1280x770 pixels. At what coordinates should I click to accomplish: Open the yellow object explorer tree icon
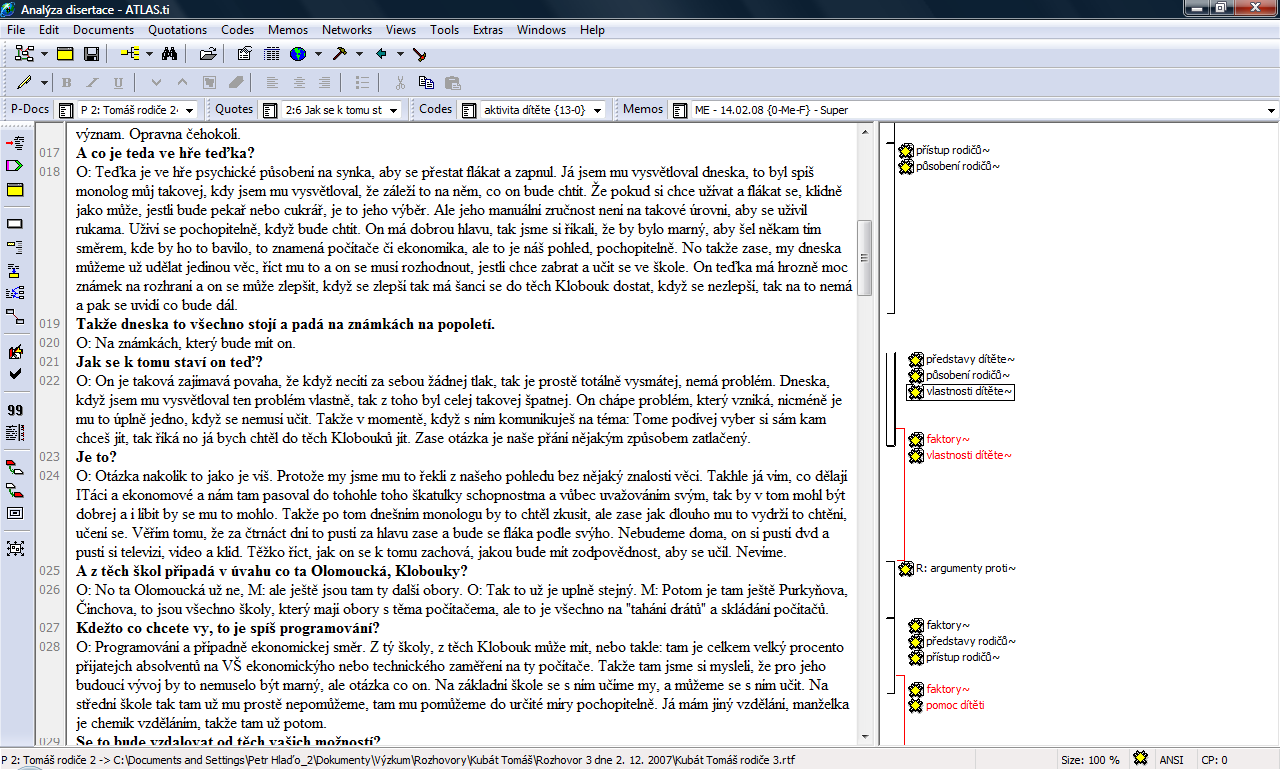click(x=130, y=53)
